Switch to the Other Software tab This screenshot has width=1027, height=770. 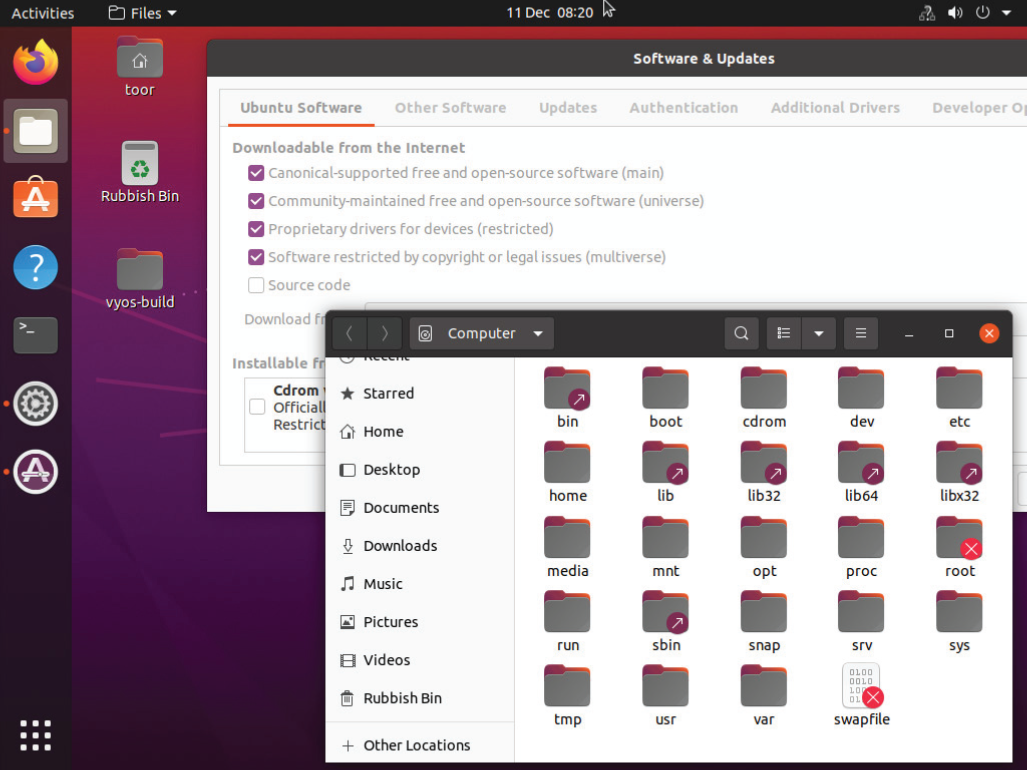tap(450, 108)
